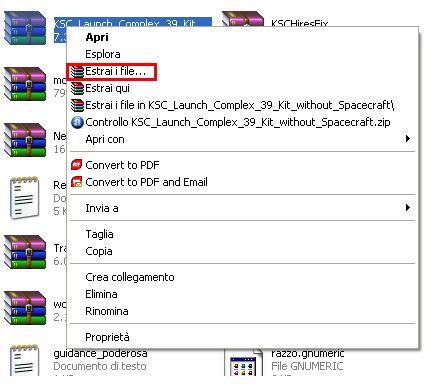Select the notepad document icon beside 'Re'
This screenshot has height=386, width=433.
[25, 198]
